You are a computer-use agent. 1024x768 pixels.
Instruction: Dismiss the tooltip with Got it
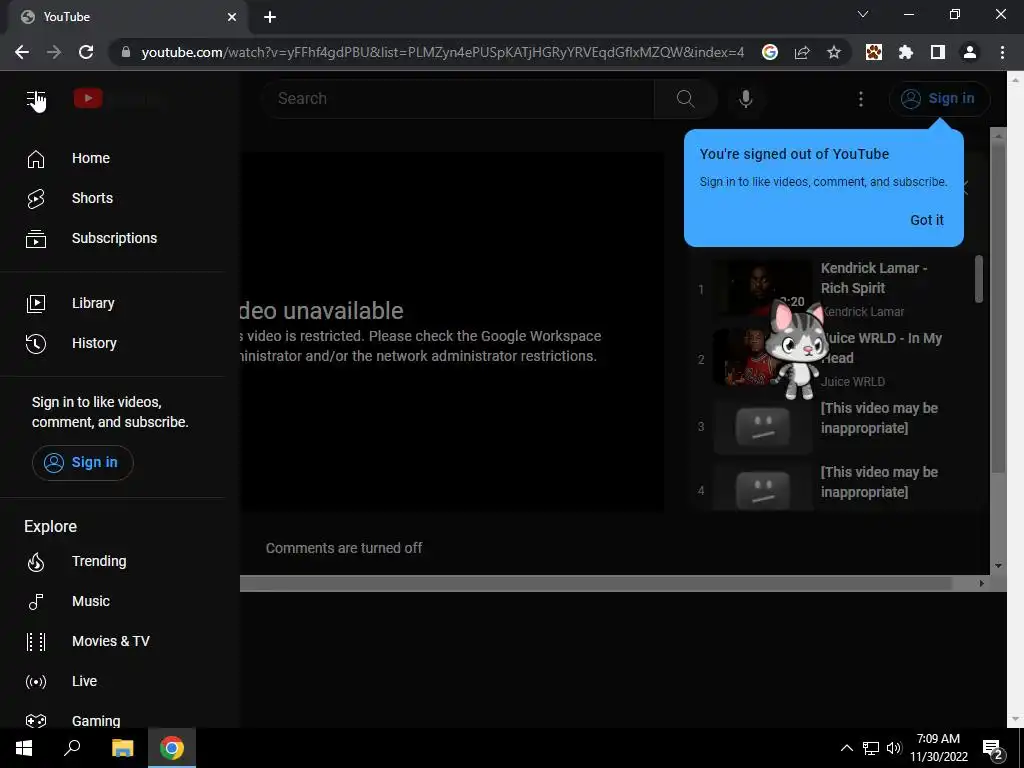927,220
